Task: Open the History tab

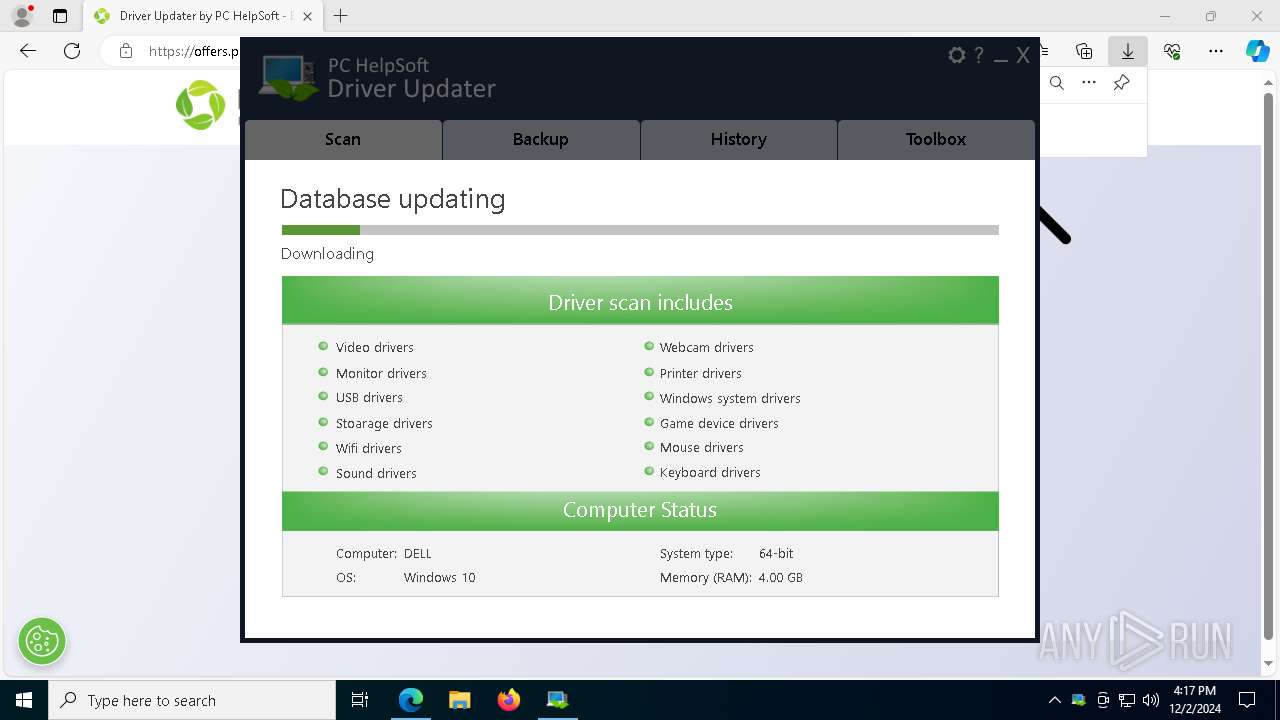Action: (x=739, y=140)
